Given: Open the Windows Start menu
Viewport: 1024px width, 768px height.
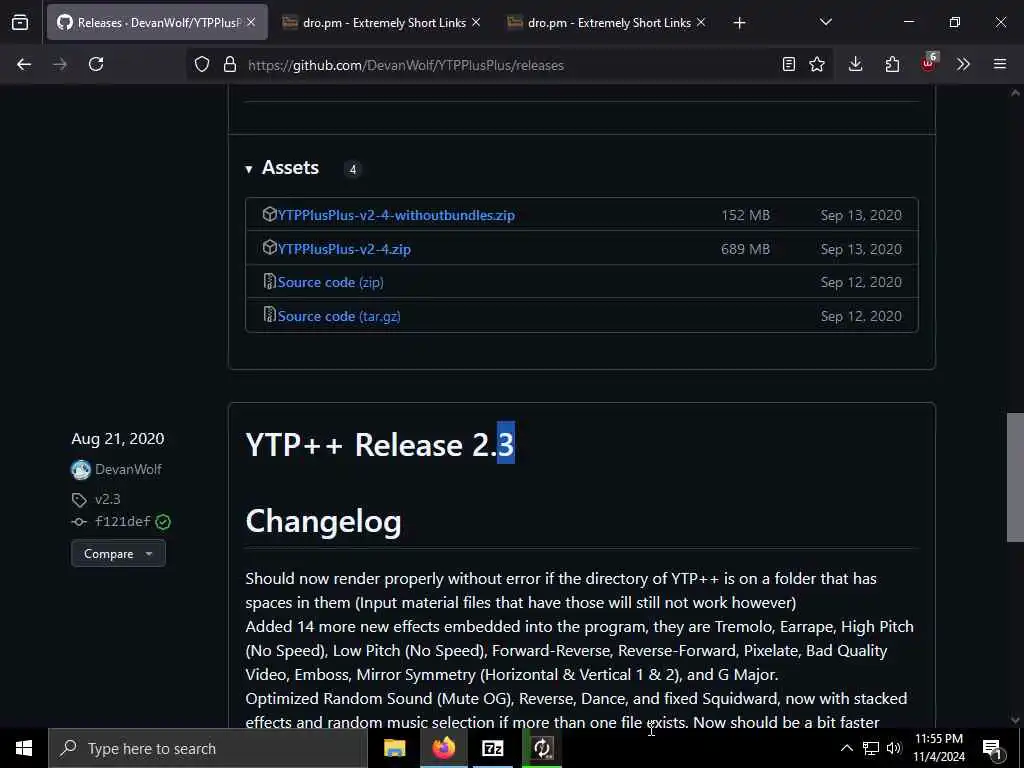Looking at the screenshot, I should click(24, 748).
